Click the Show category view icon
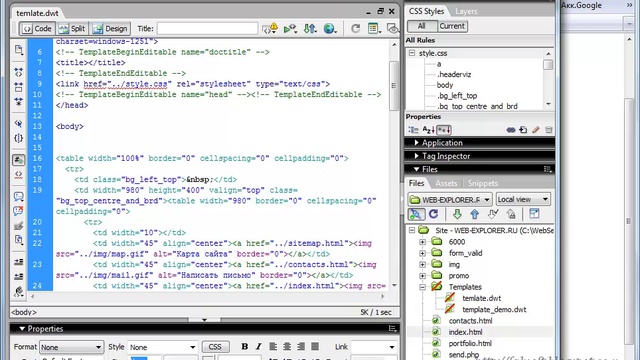Screen dimensions: 640x360 (413, 130)
